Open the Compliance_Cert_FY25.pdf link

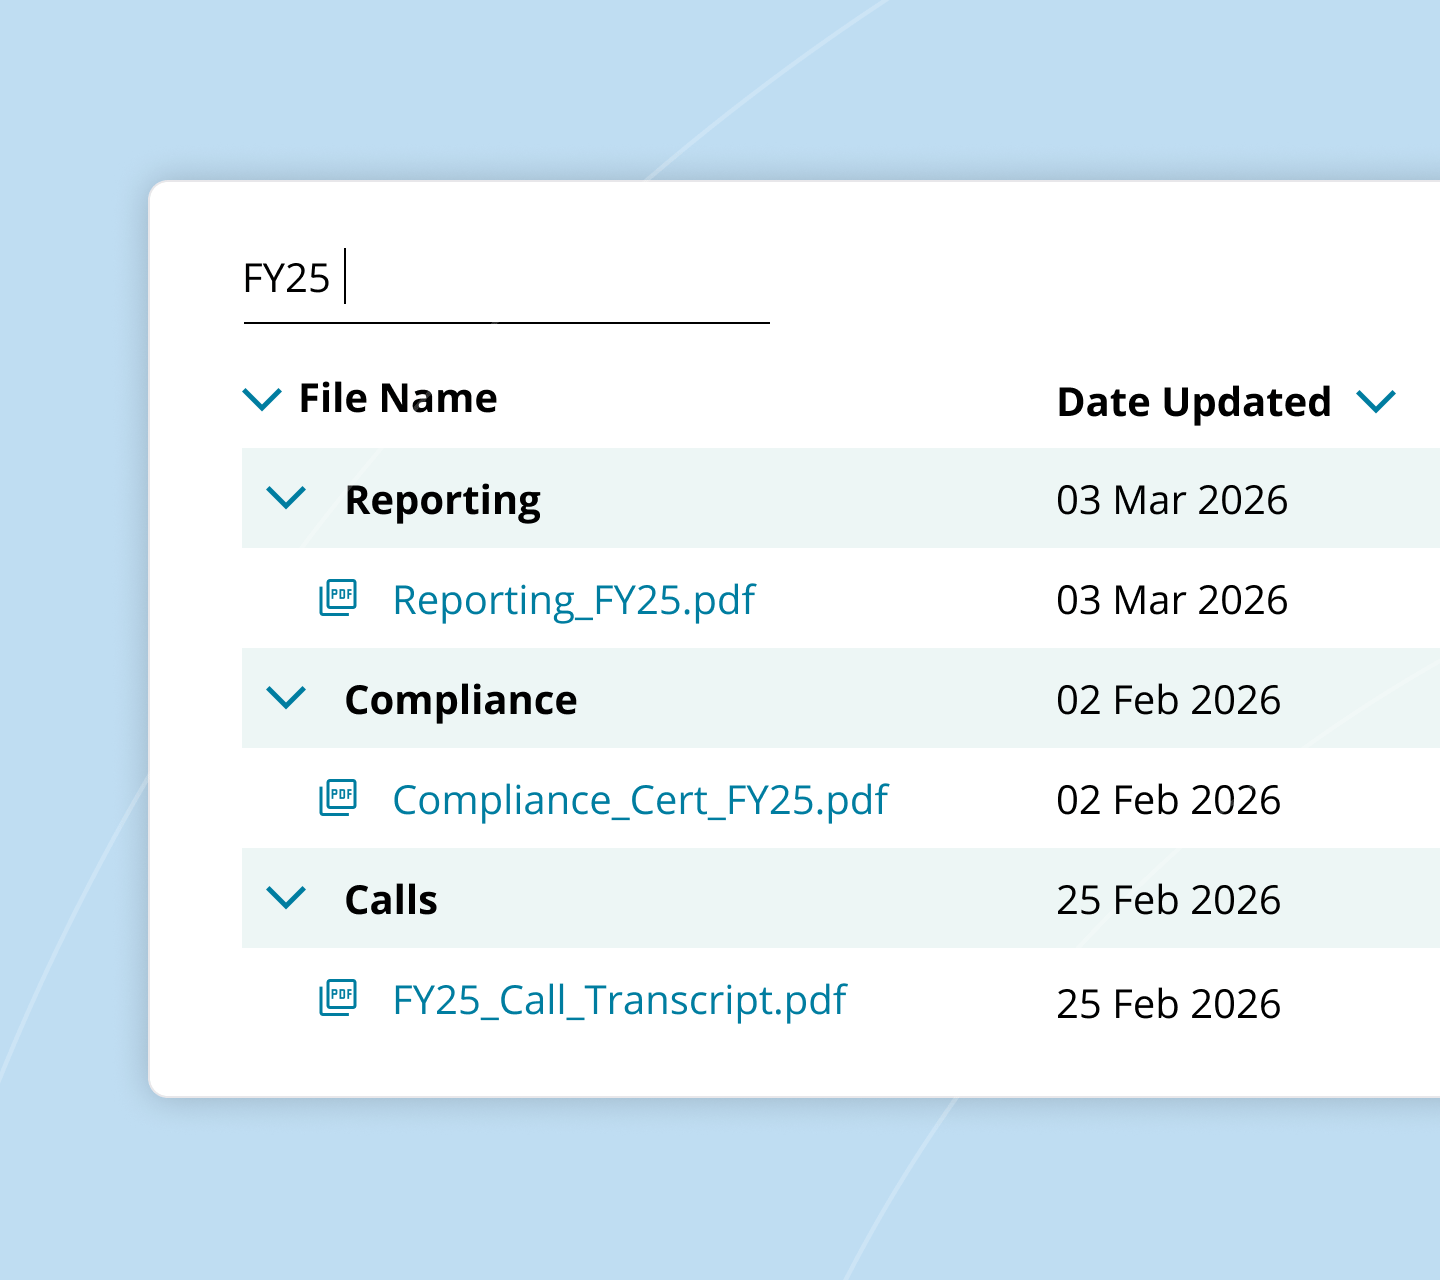[x=640, y=800]
